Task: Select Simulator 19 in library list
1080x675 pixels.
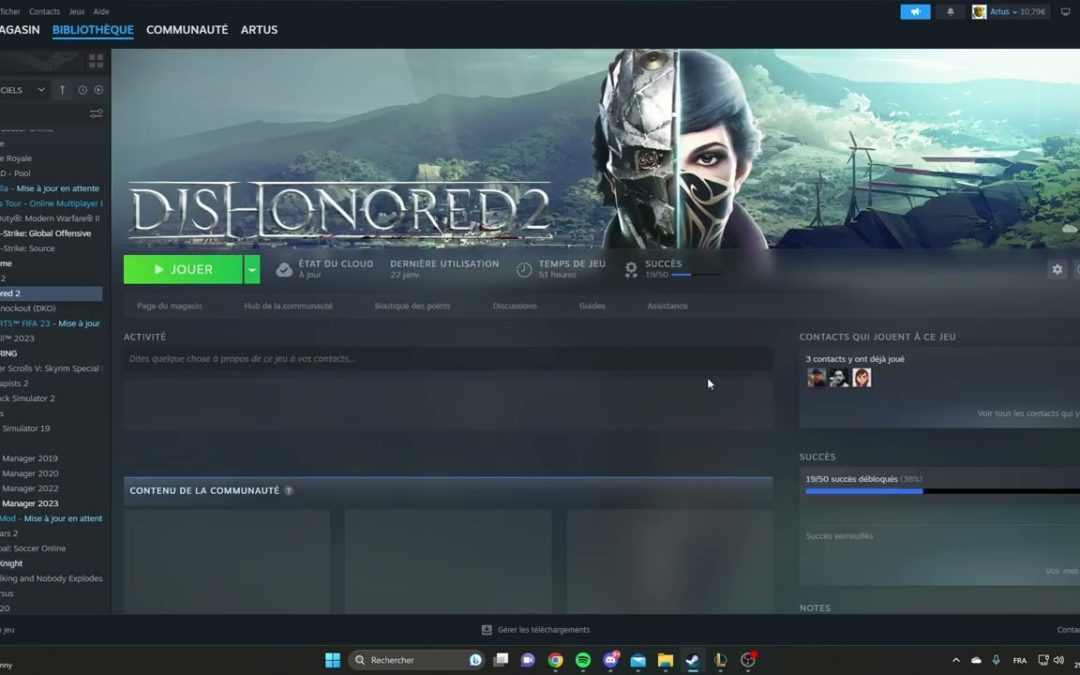Action: (x=25, y=428)
